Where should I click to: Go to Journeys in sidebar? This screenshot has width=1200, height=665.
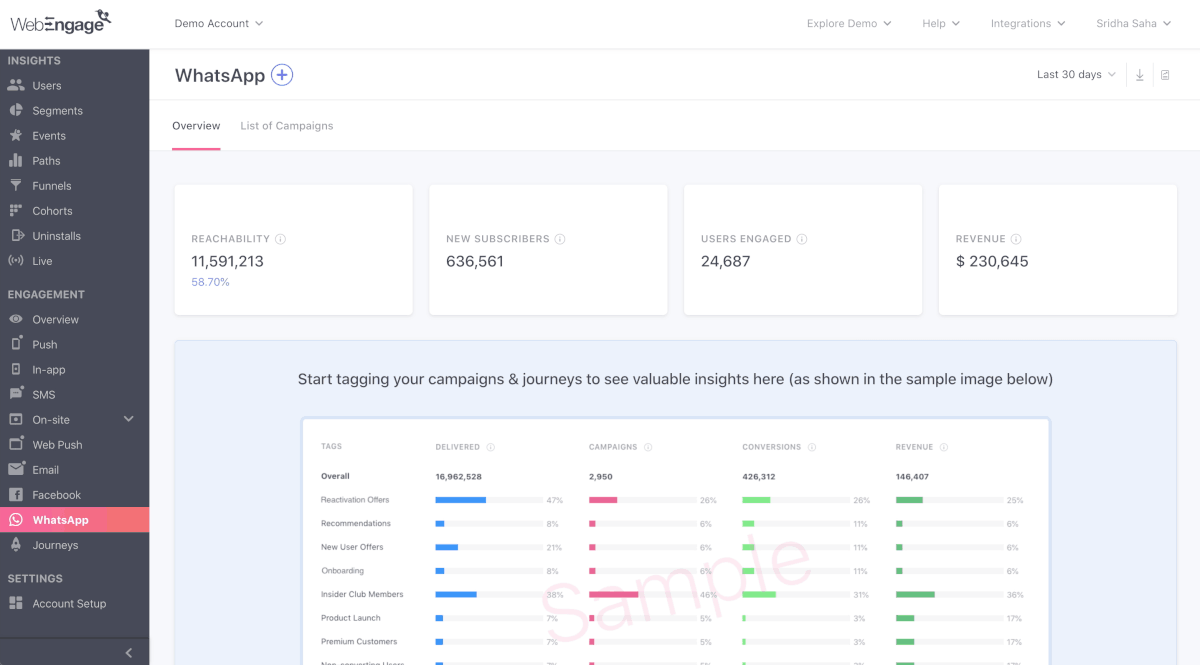point(55,545)
